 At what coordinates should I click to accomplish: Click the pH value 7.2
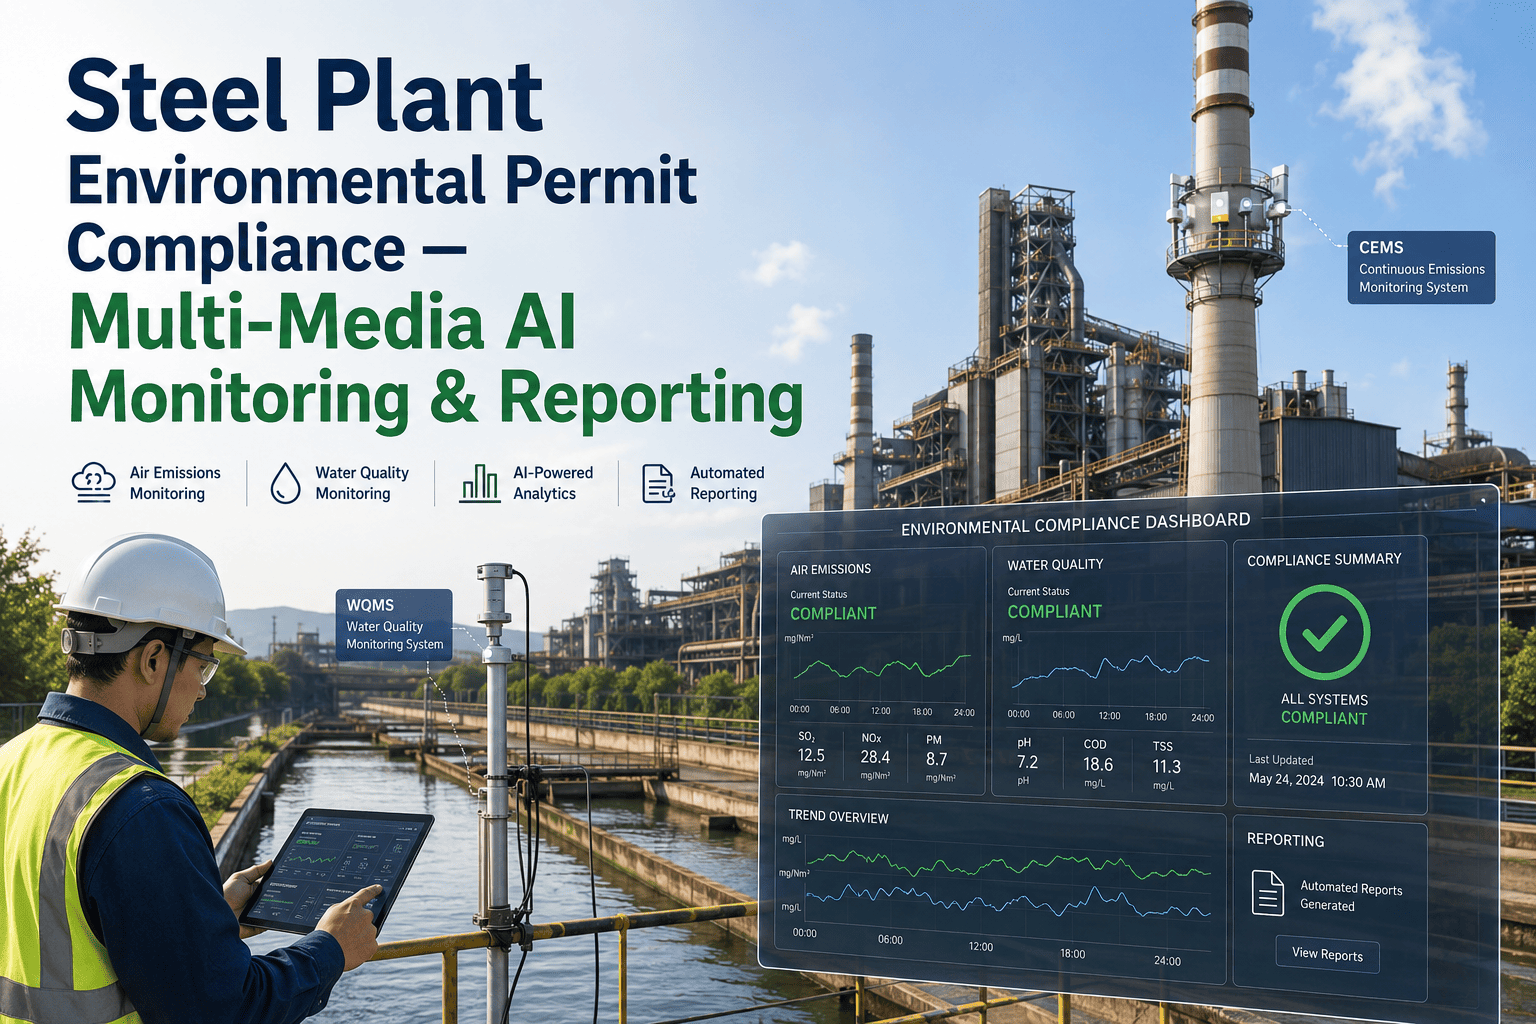point(1027,762)
